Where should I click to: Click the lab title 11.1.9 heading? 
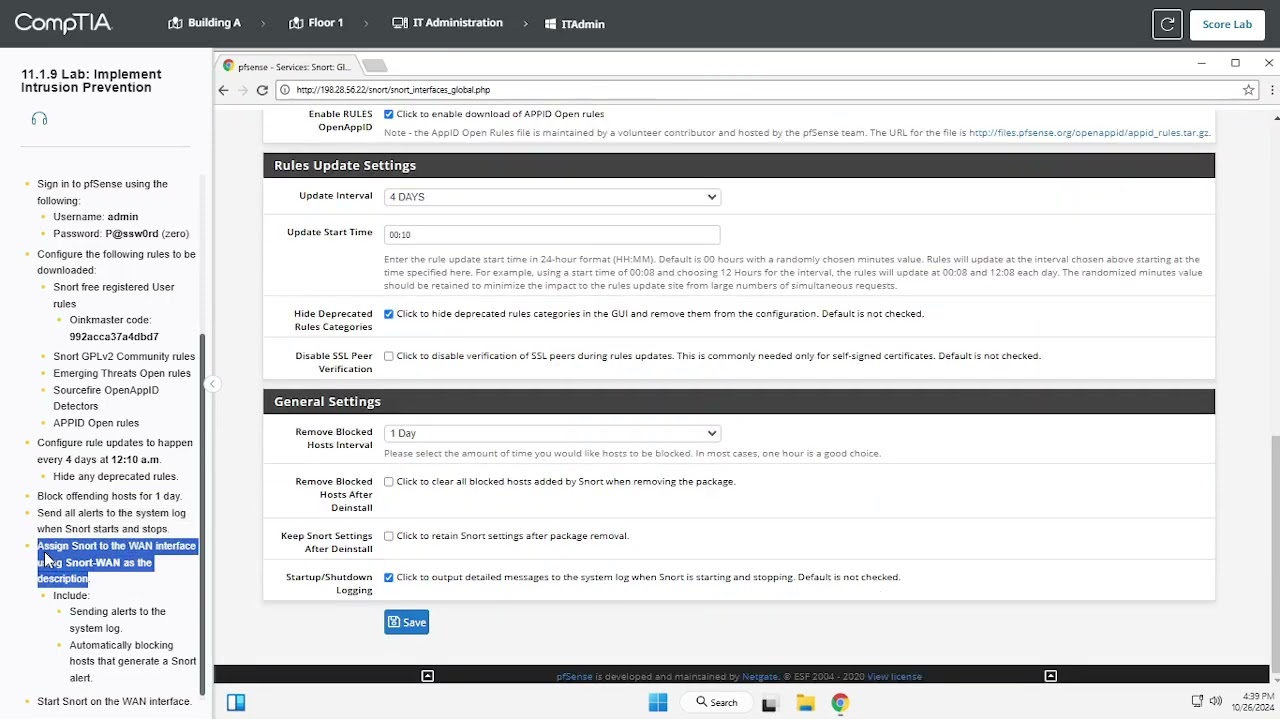click(91, 81)
